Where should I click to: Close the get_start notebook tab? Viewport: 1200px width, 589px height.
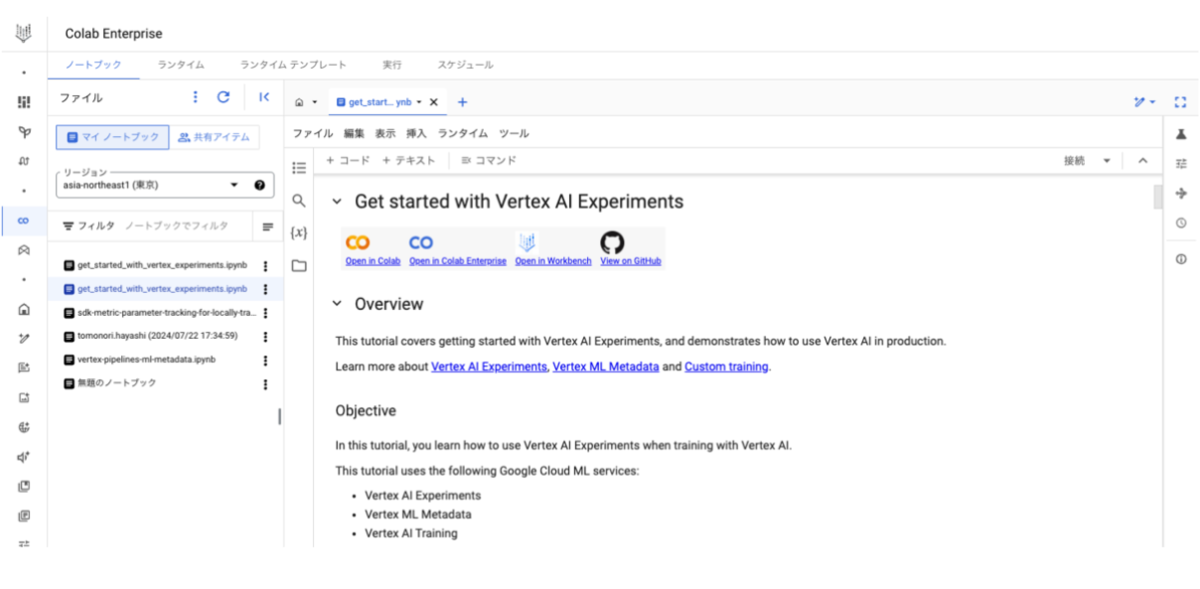pyautogui.click(x=433, y=102)
